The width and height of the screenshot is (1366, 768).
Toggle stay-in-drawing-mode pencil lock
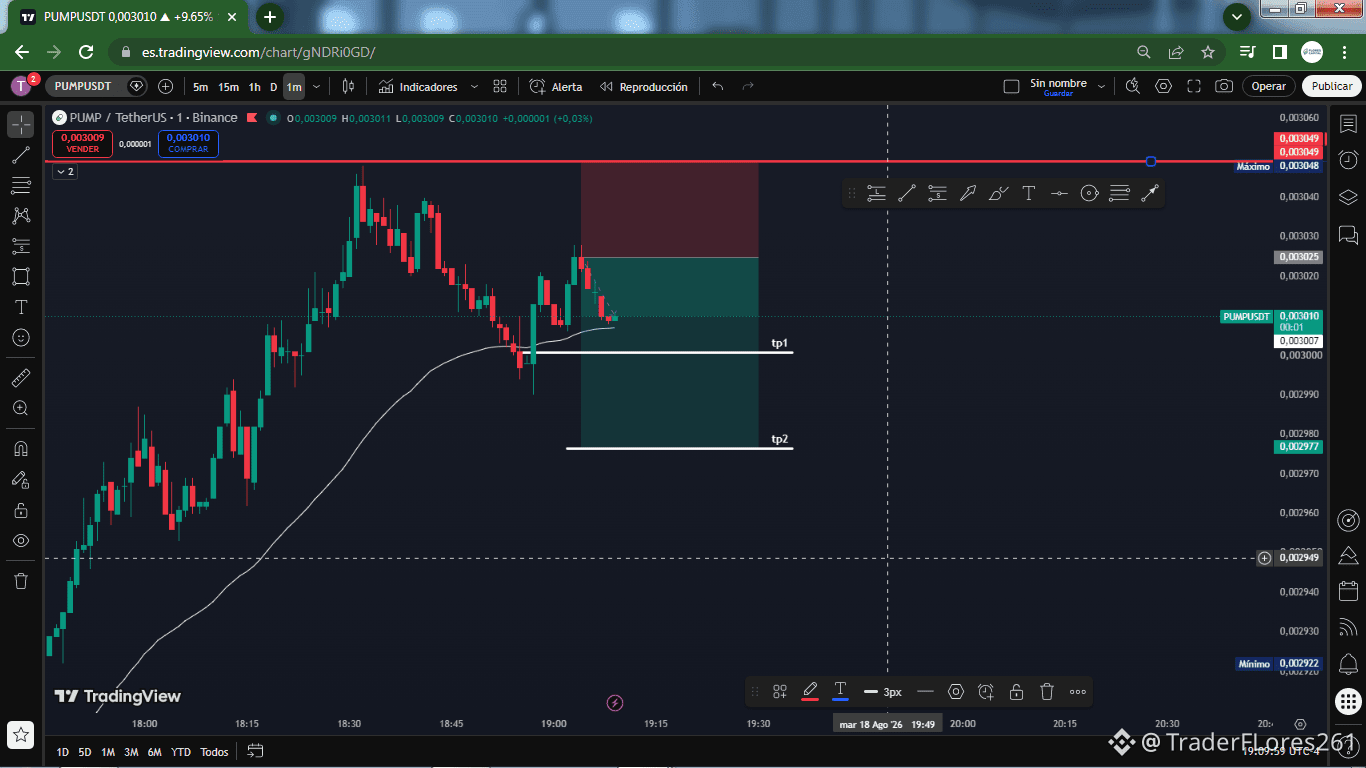point(21,480)
